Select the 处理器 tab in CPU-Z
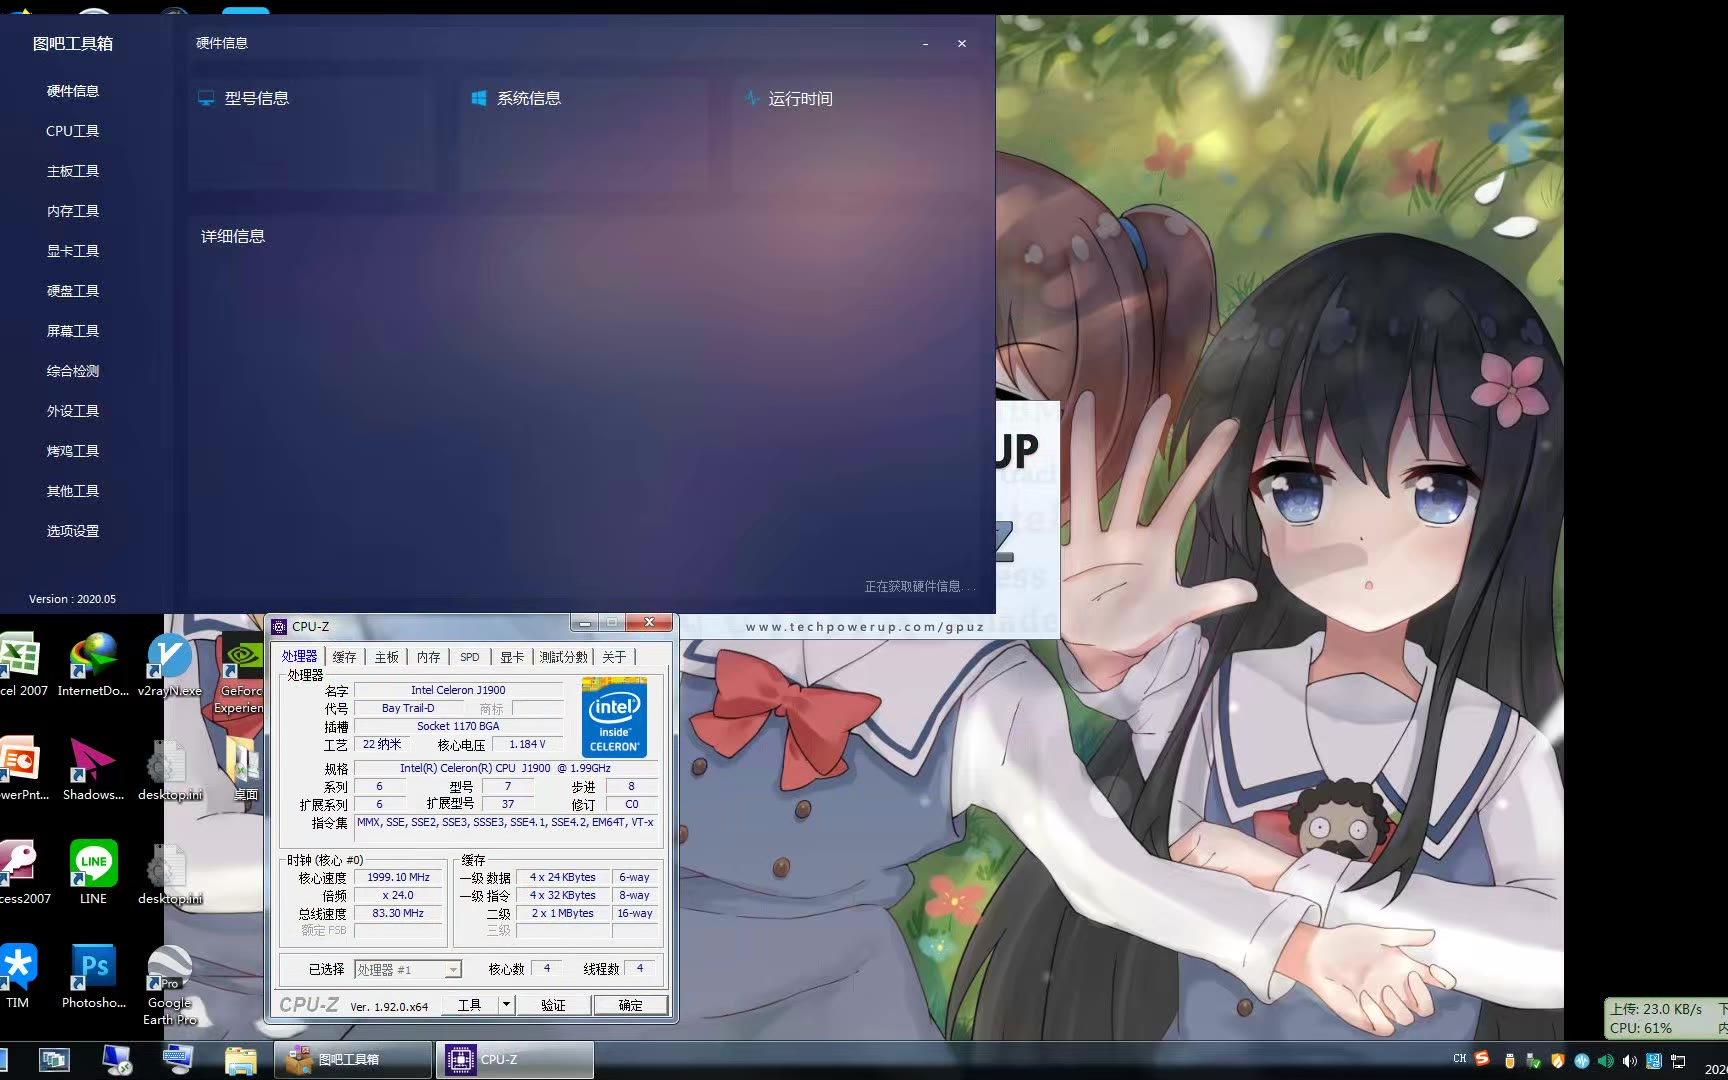 [x=299, y=656]
